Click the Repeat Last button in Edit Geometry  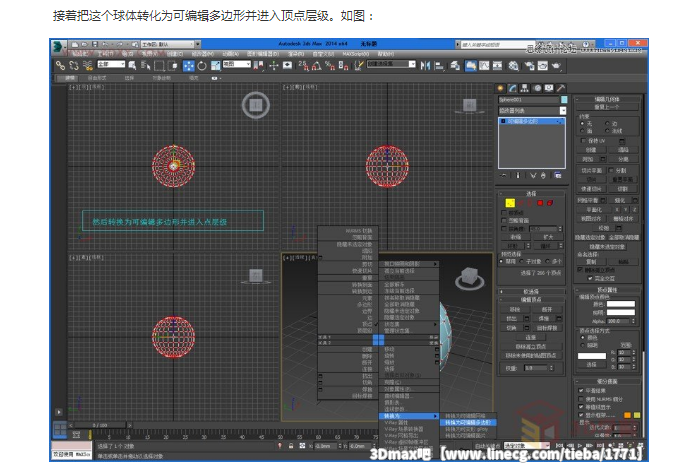coord(607,107)
